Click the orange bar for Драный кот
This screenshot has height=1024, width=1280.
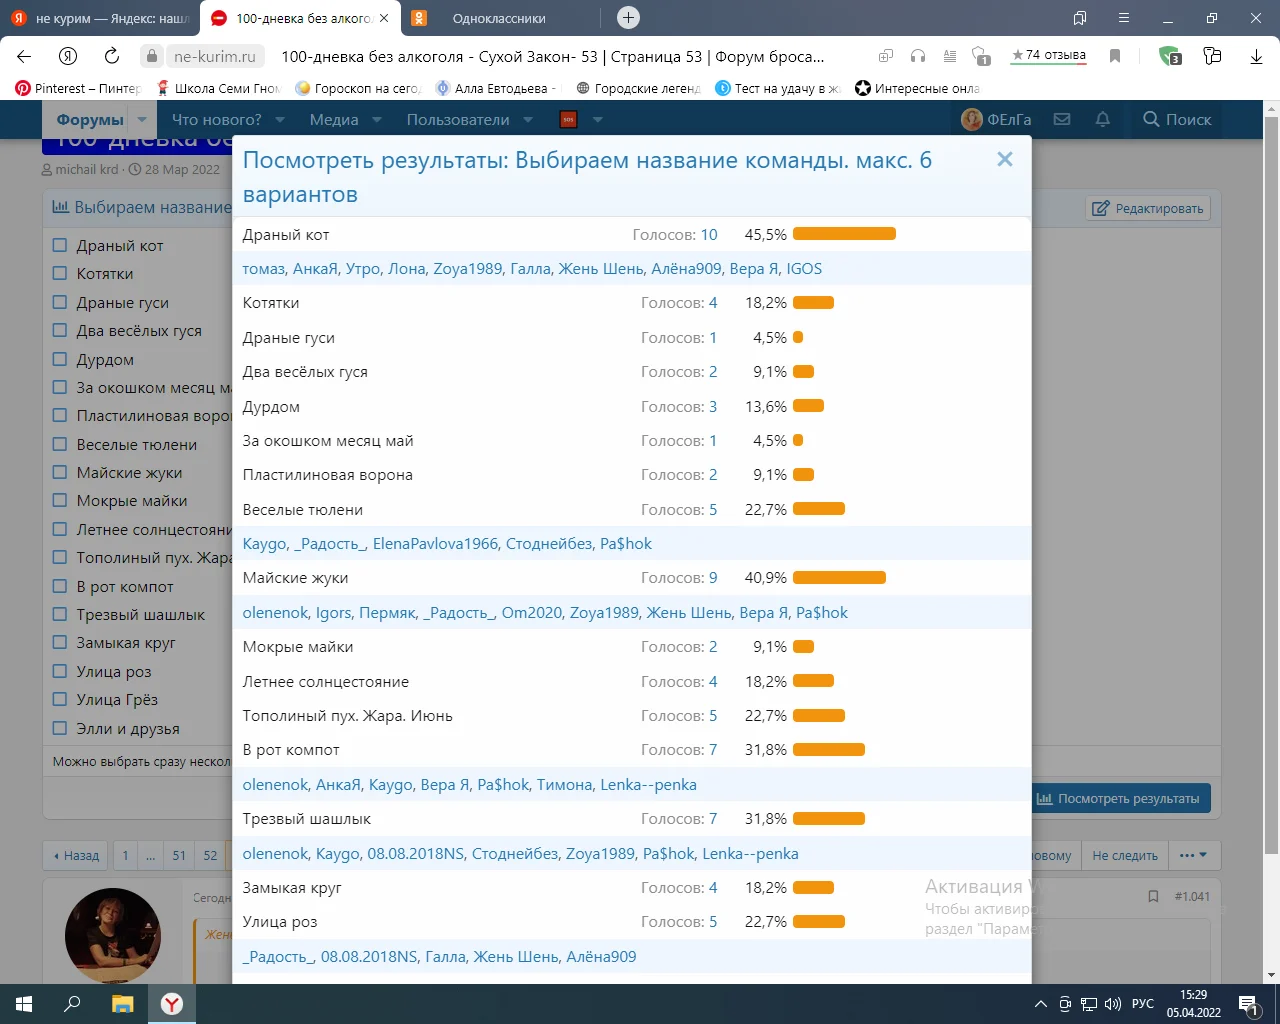pos(844,234)
